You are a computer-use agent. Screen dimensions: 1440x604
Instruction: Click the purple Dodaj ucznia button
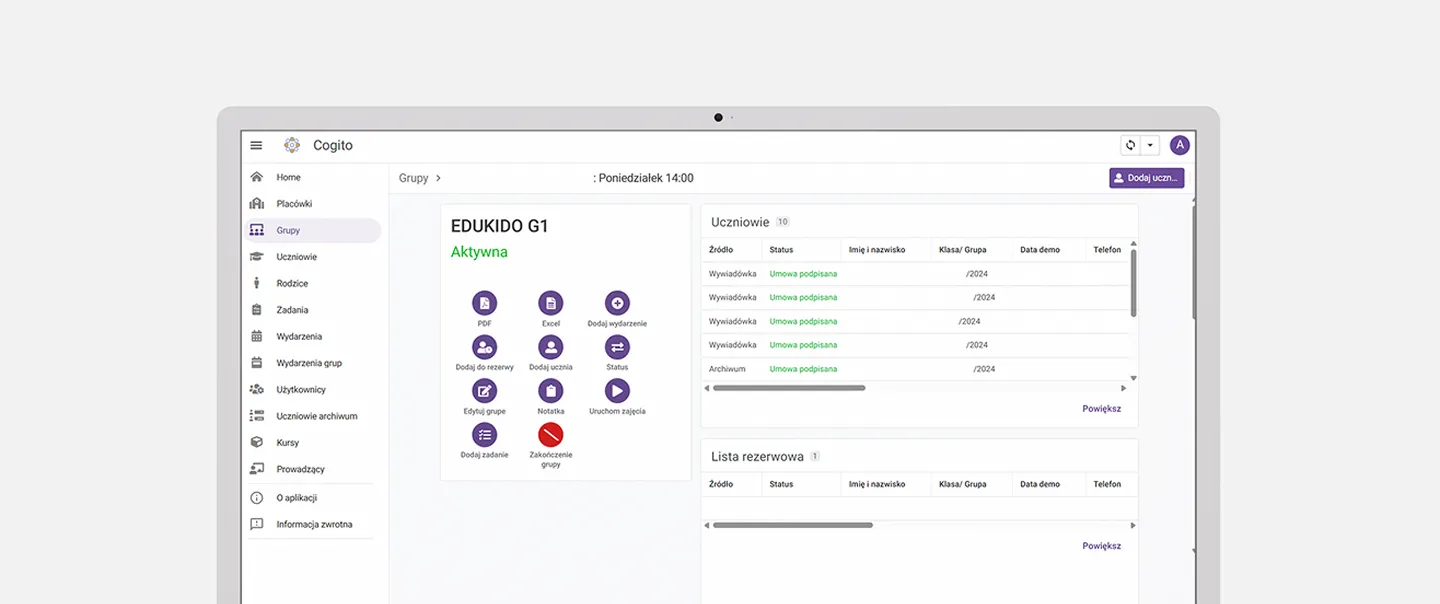tap(1147, 178)
